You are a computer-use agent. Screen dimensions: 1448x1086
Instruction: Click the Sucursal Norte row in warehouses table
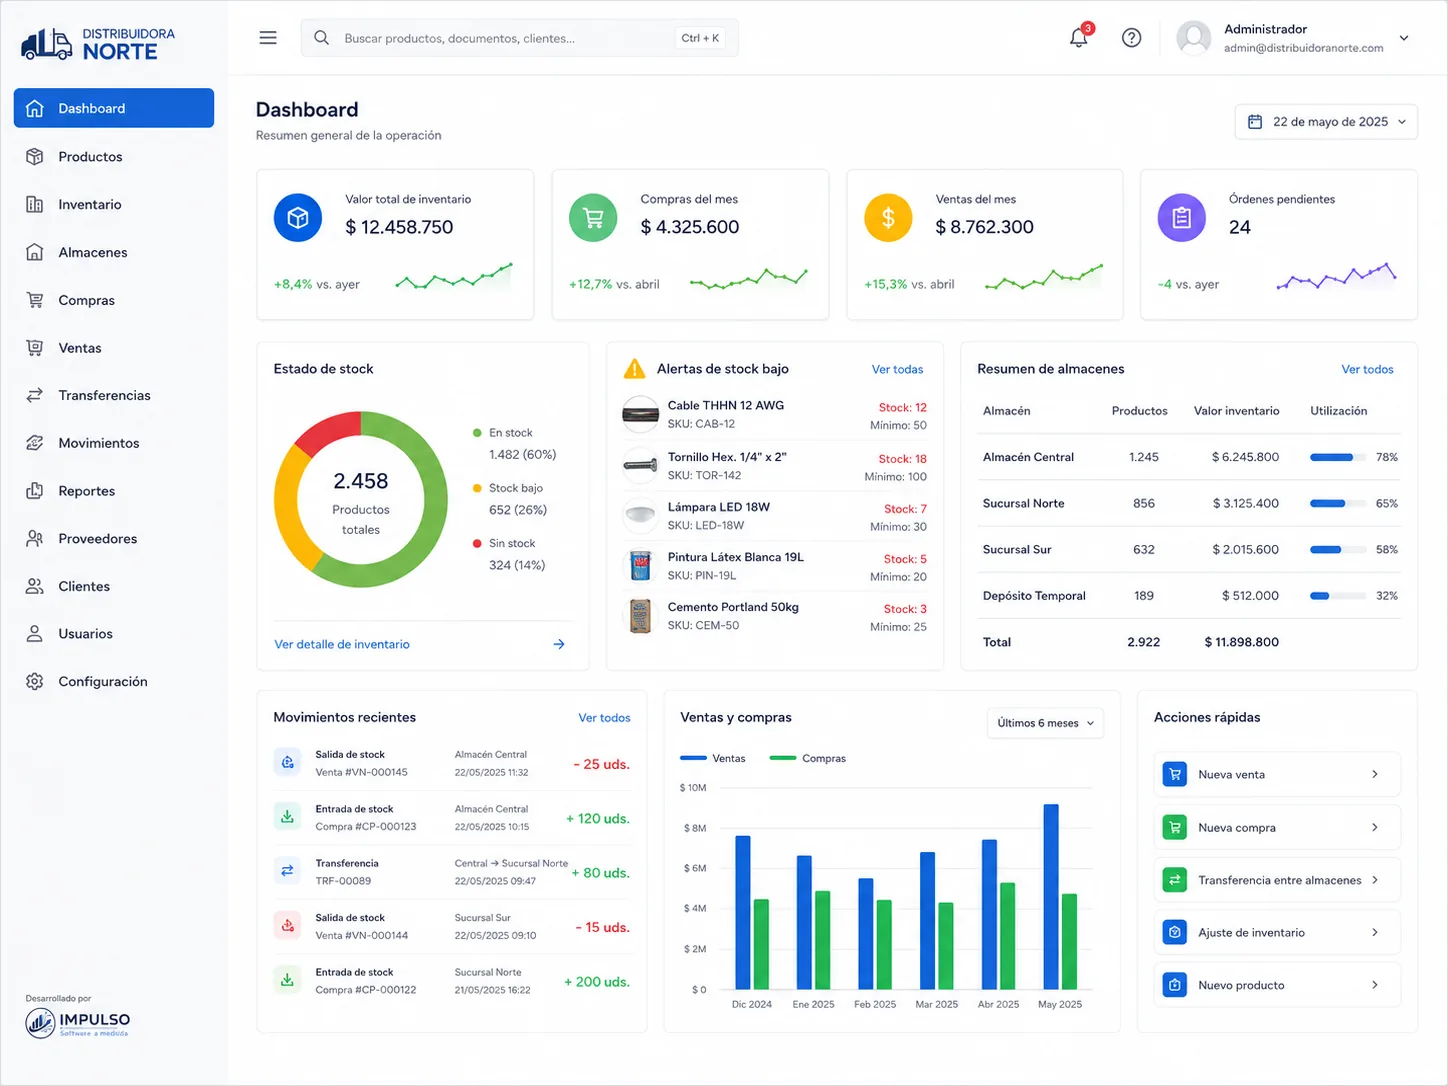1189,503
